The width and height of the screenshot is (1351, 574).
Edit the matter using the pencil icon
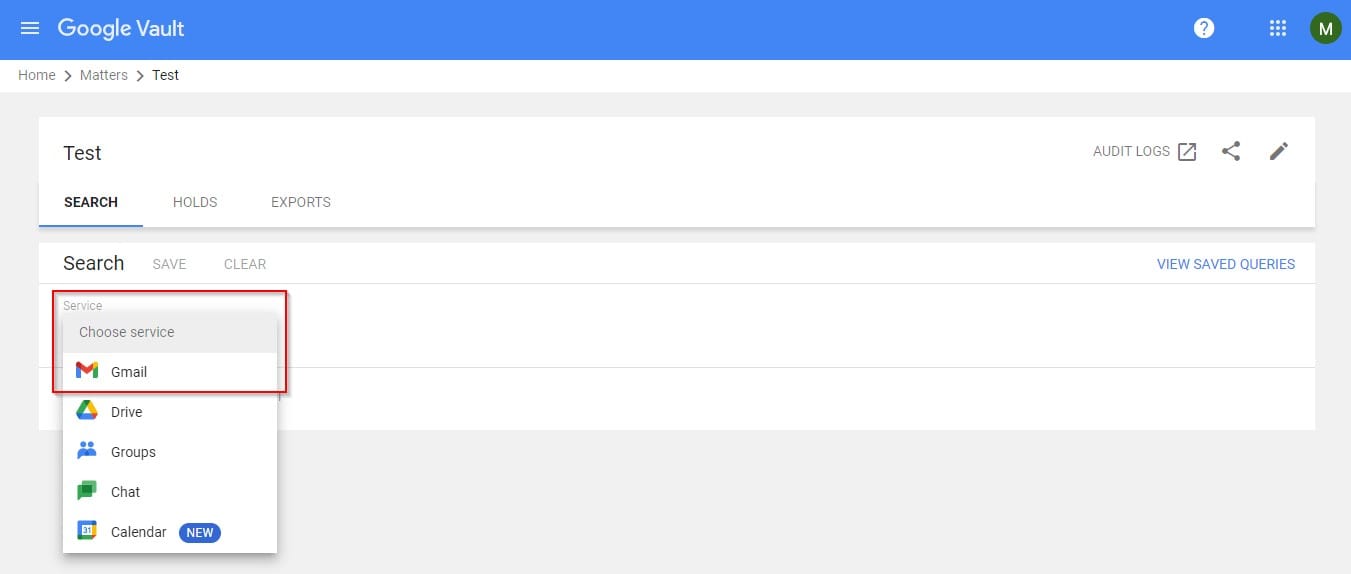1279,152
